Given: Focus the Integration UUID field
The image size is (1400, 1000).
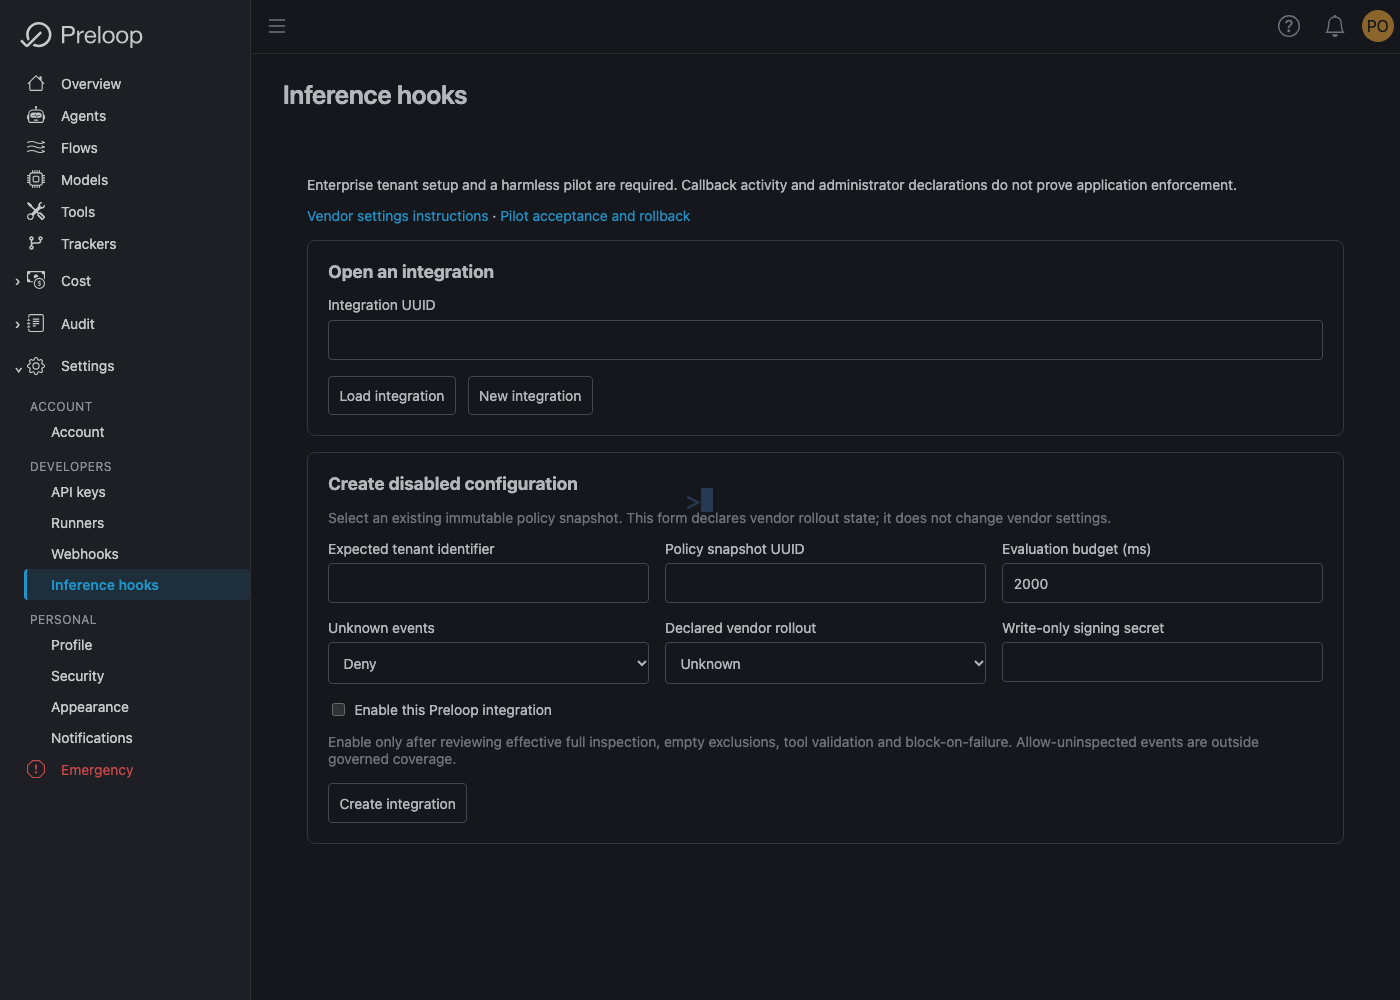Looking at the screenshot, I should 825,340.
